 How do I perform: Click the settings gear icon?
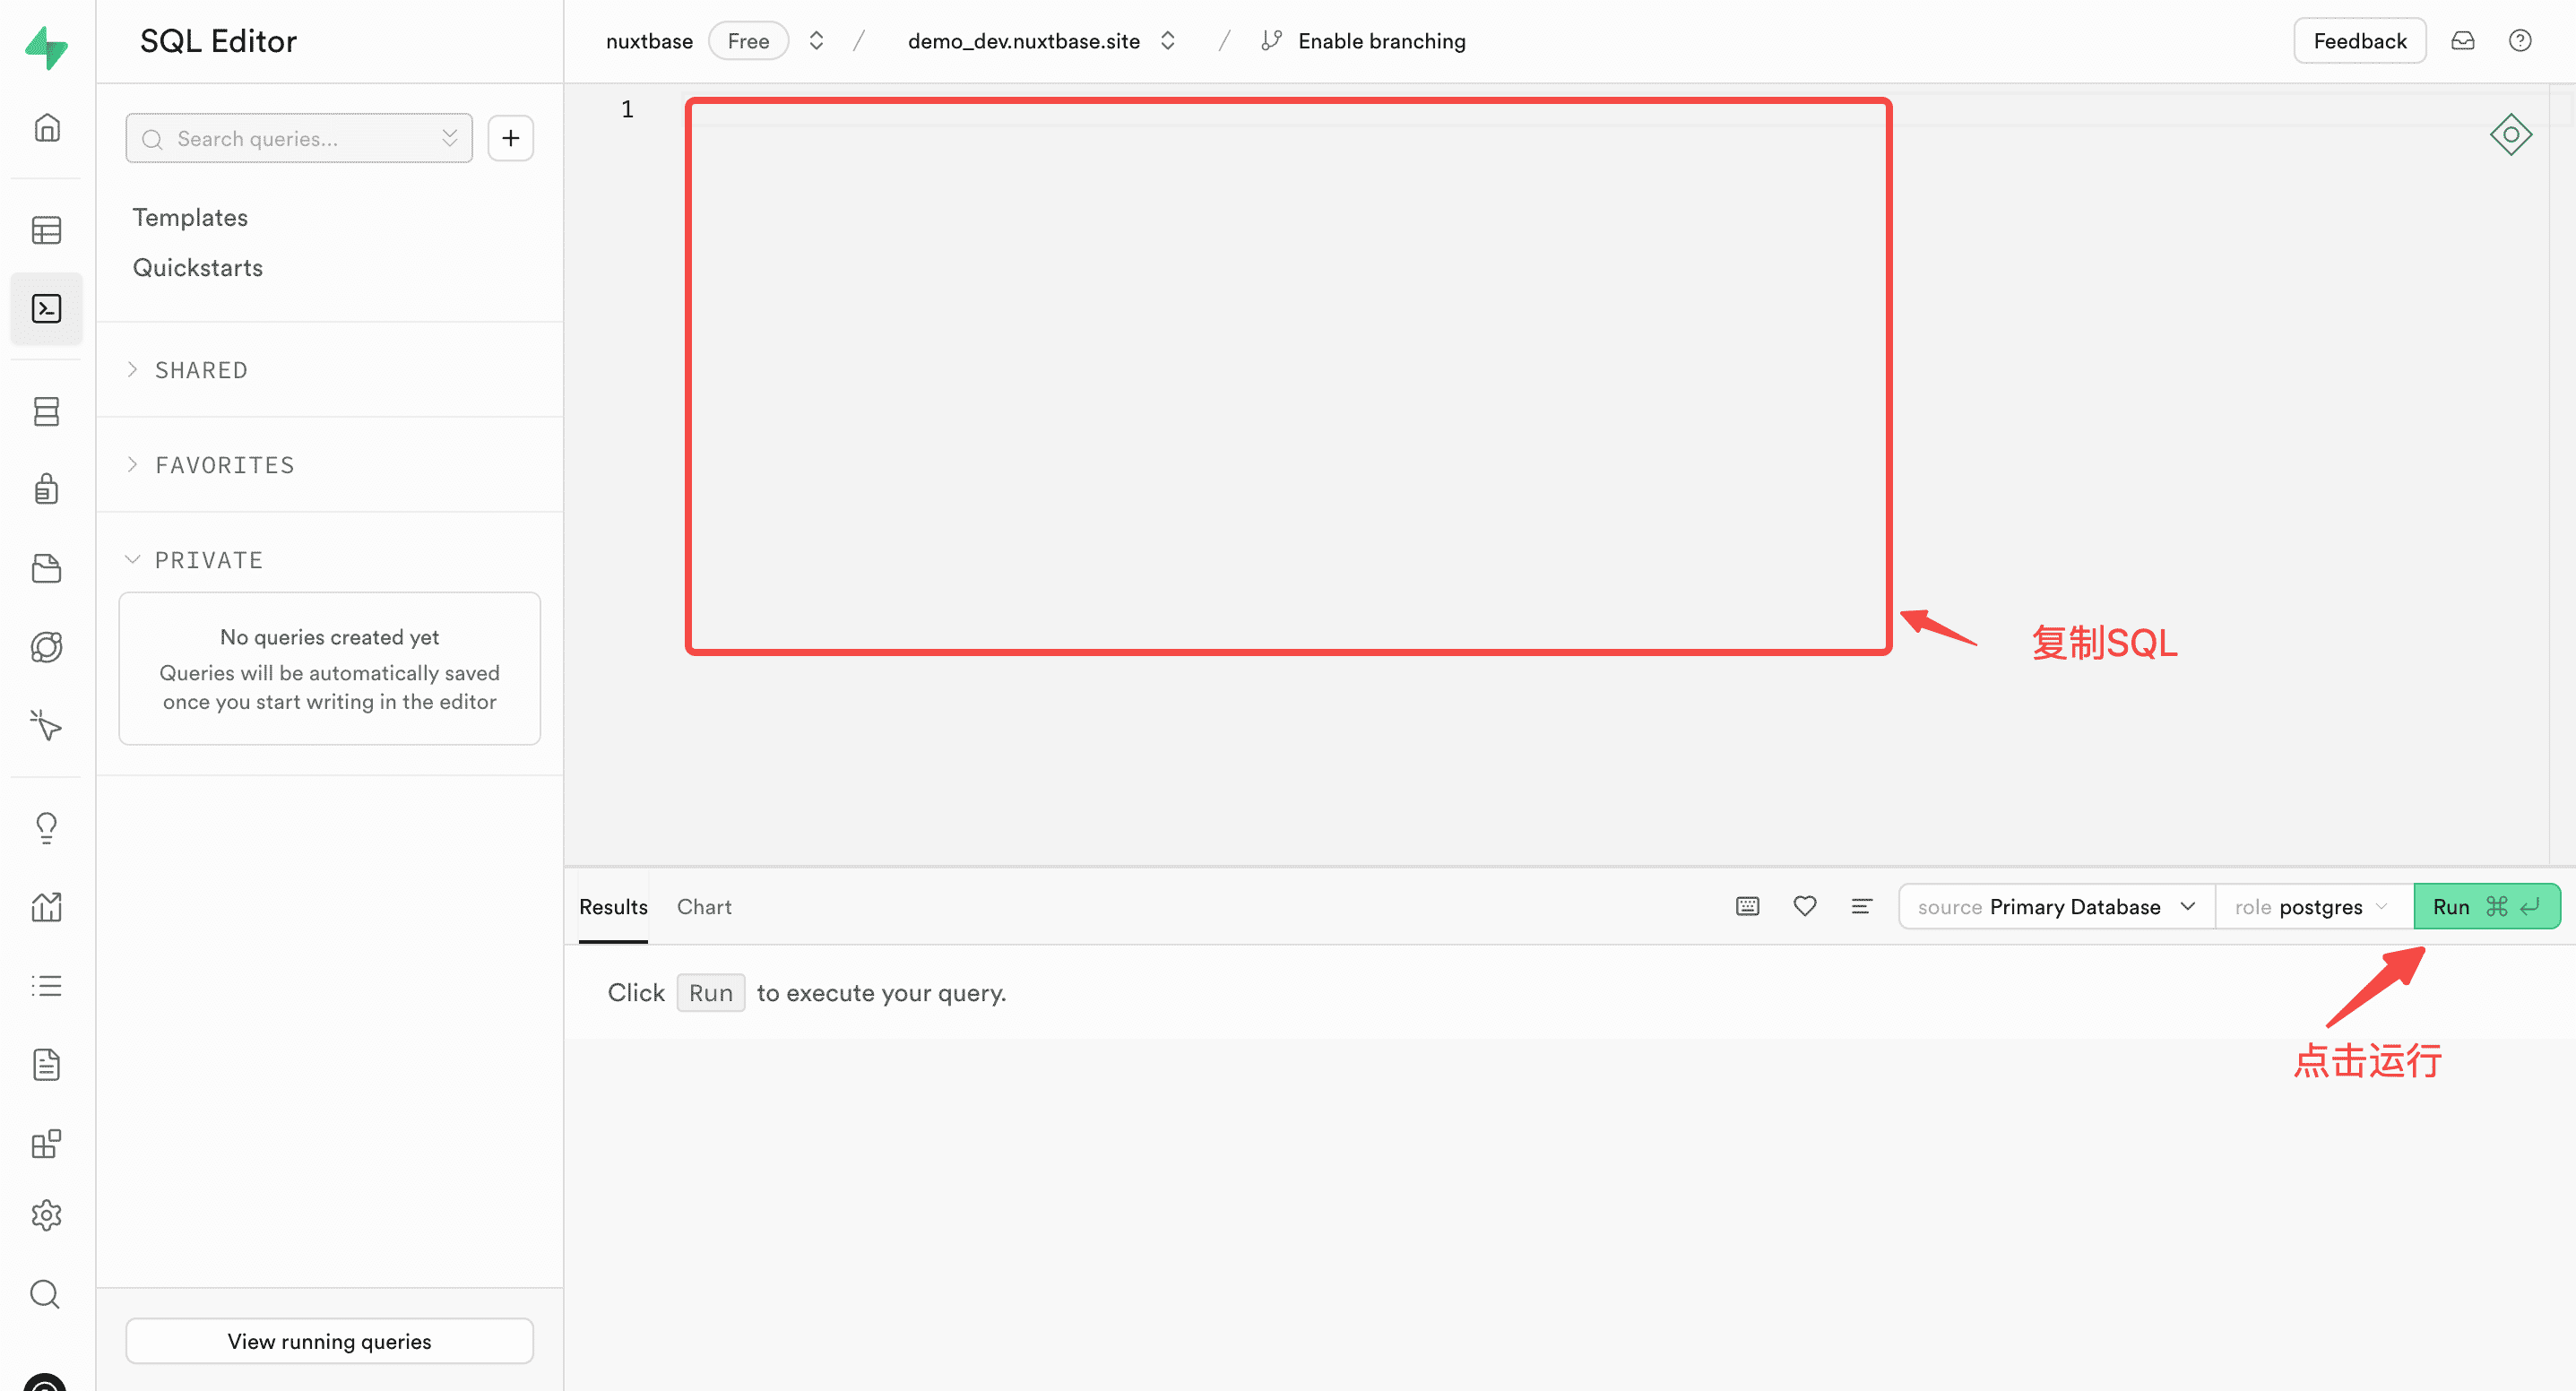pyautogui.click(x=47, y=1216)
